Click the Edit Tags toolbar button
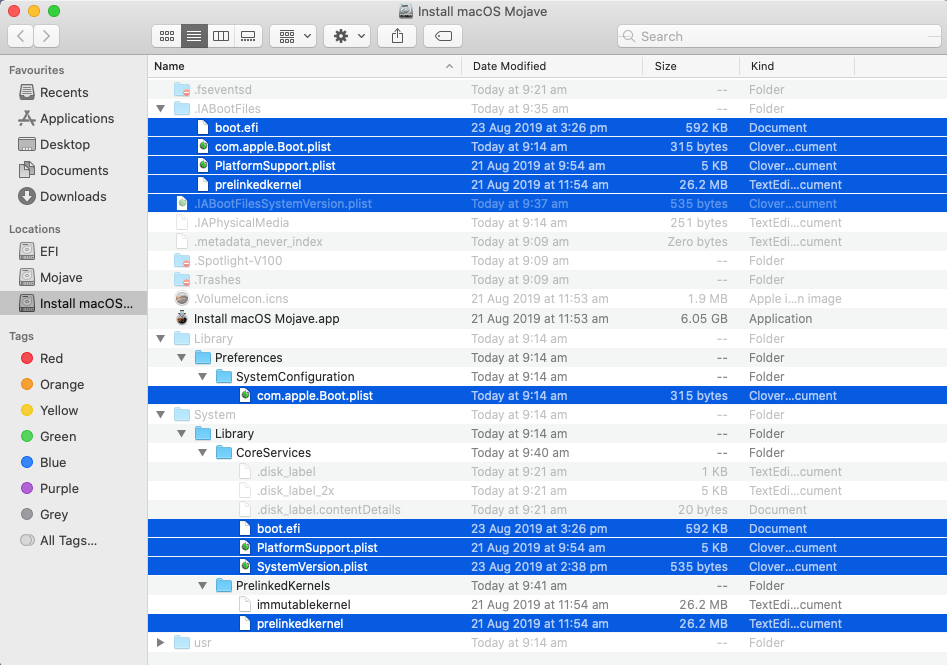947x665 pixels. (x=443, y=36)
